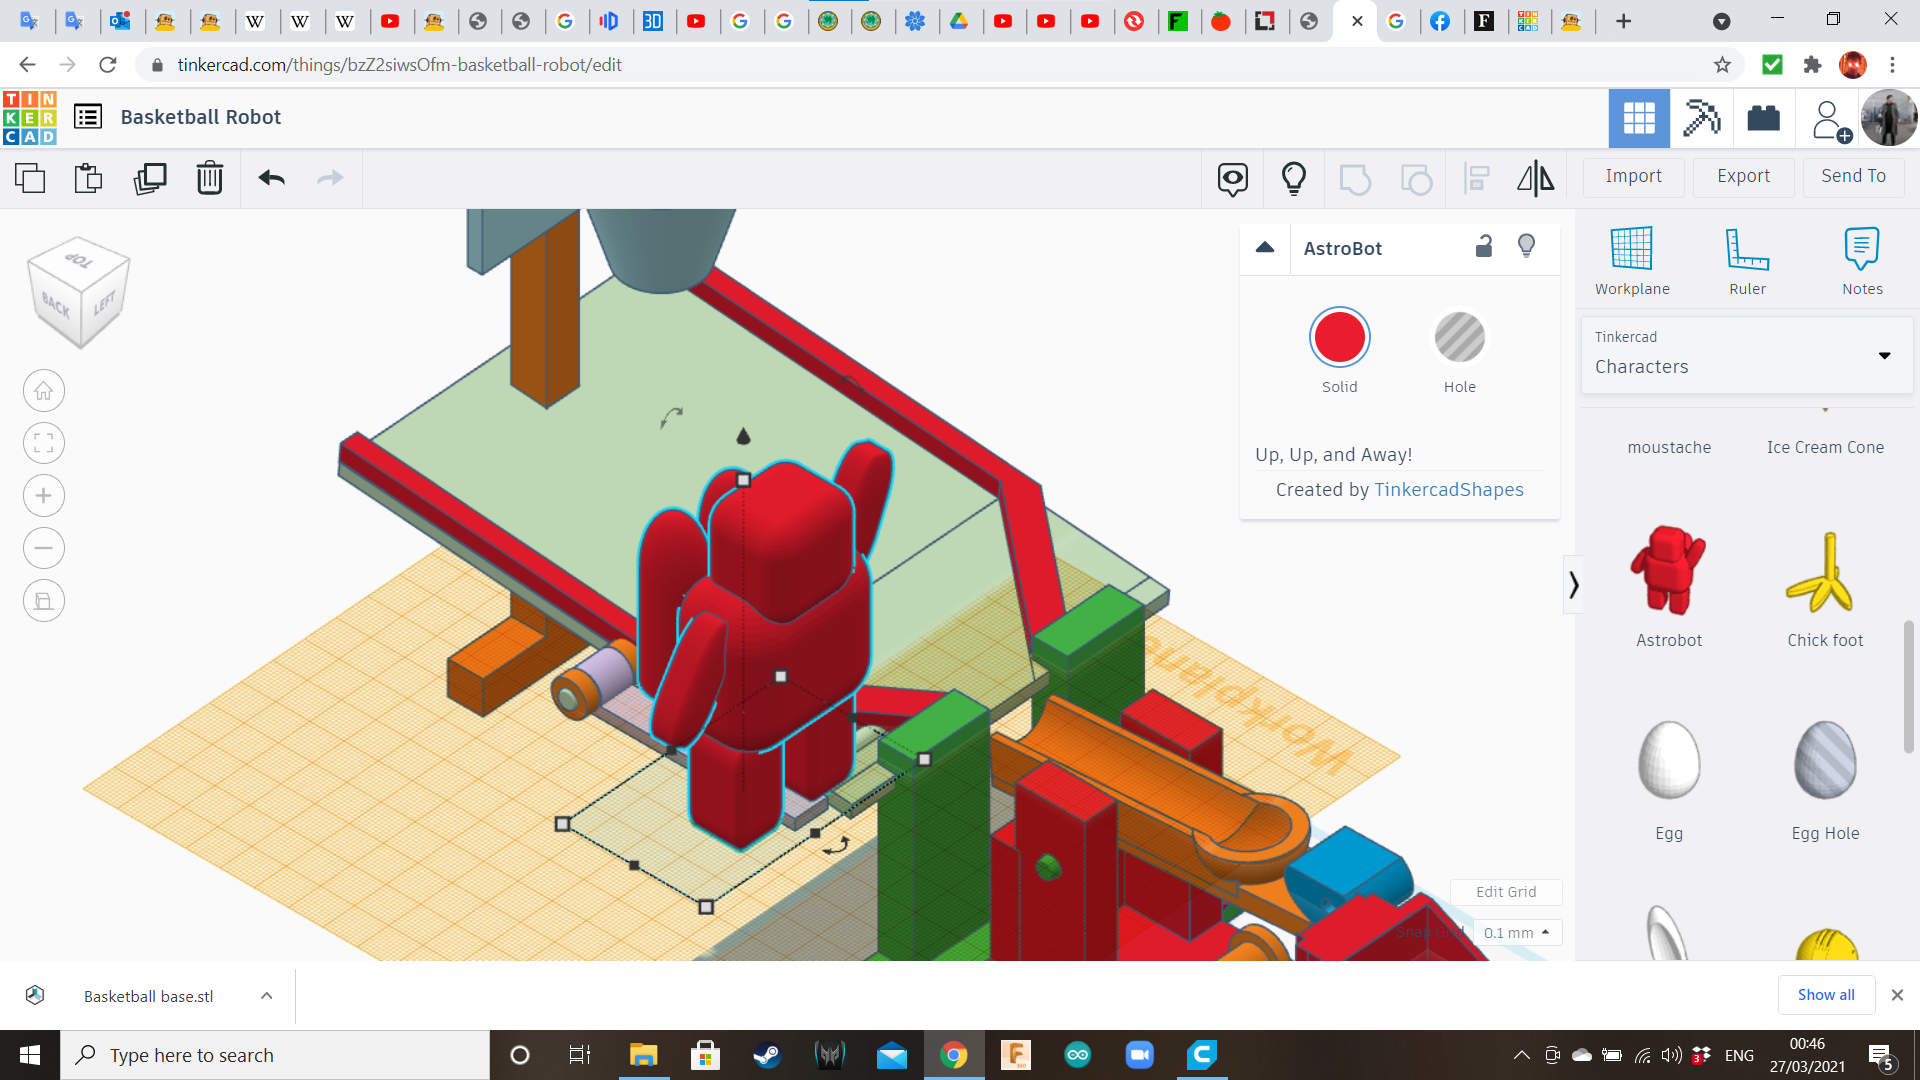This screenshot has width=1920, height=1080.
Task: Open the Snap Grid 0.1 mm dropdown
Action: point(1516,932)
